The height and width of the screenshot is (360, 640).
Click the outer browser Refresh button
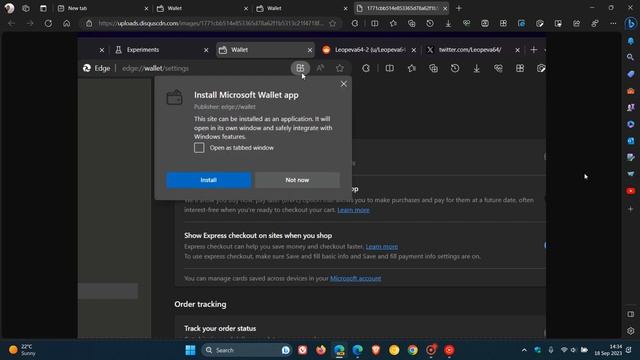tap(48, 23)
